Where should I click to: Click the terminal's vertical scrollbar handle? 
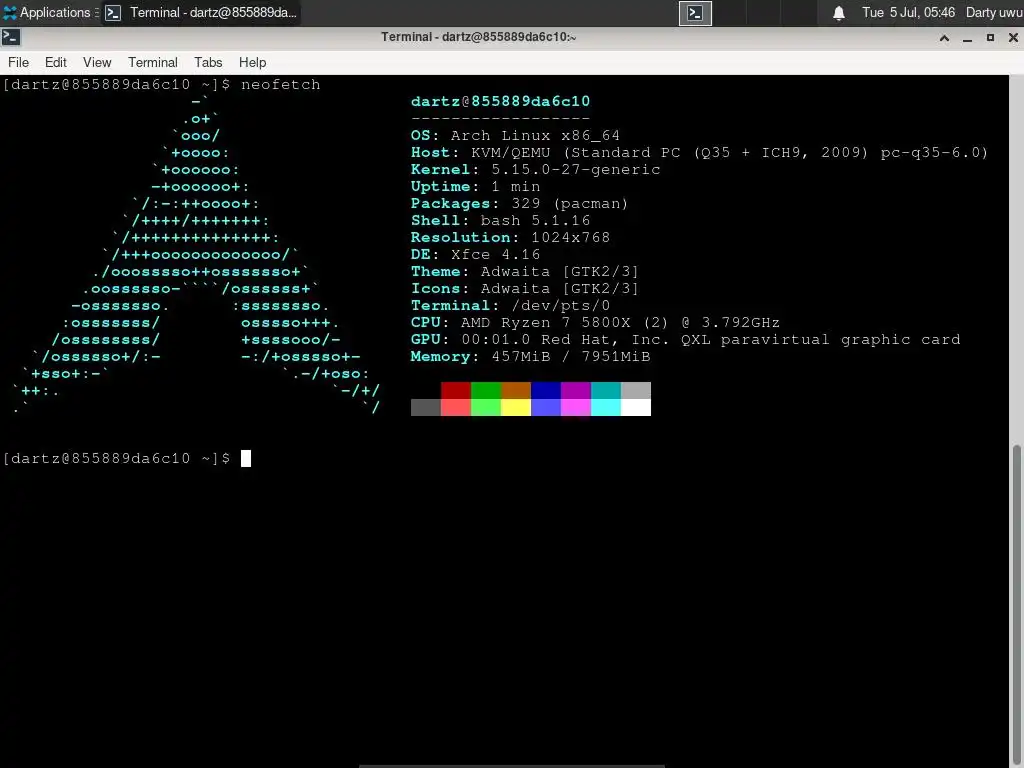tap(1016, 606)
